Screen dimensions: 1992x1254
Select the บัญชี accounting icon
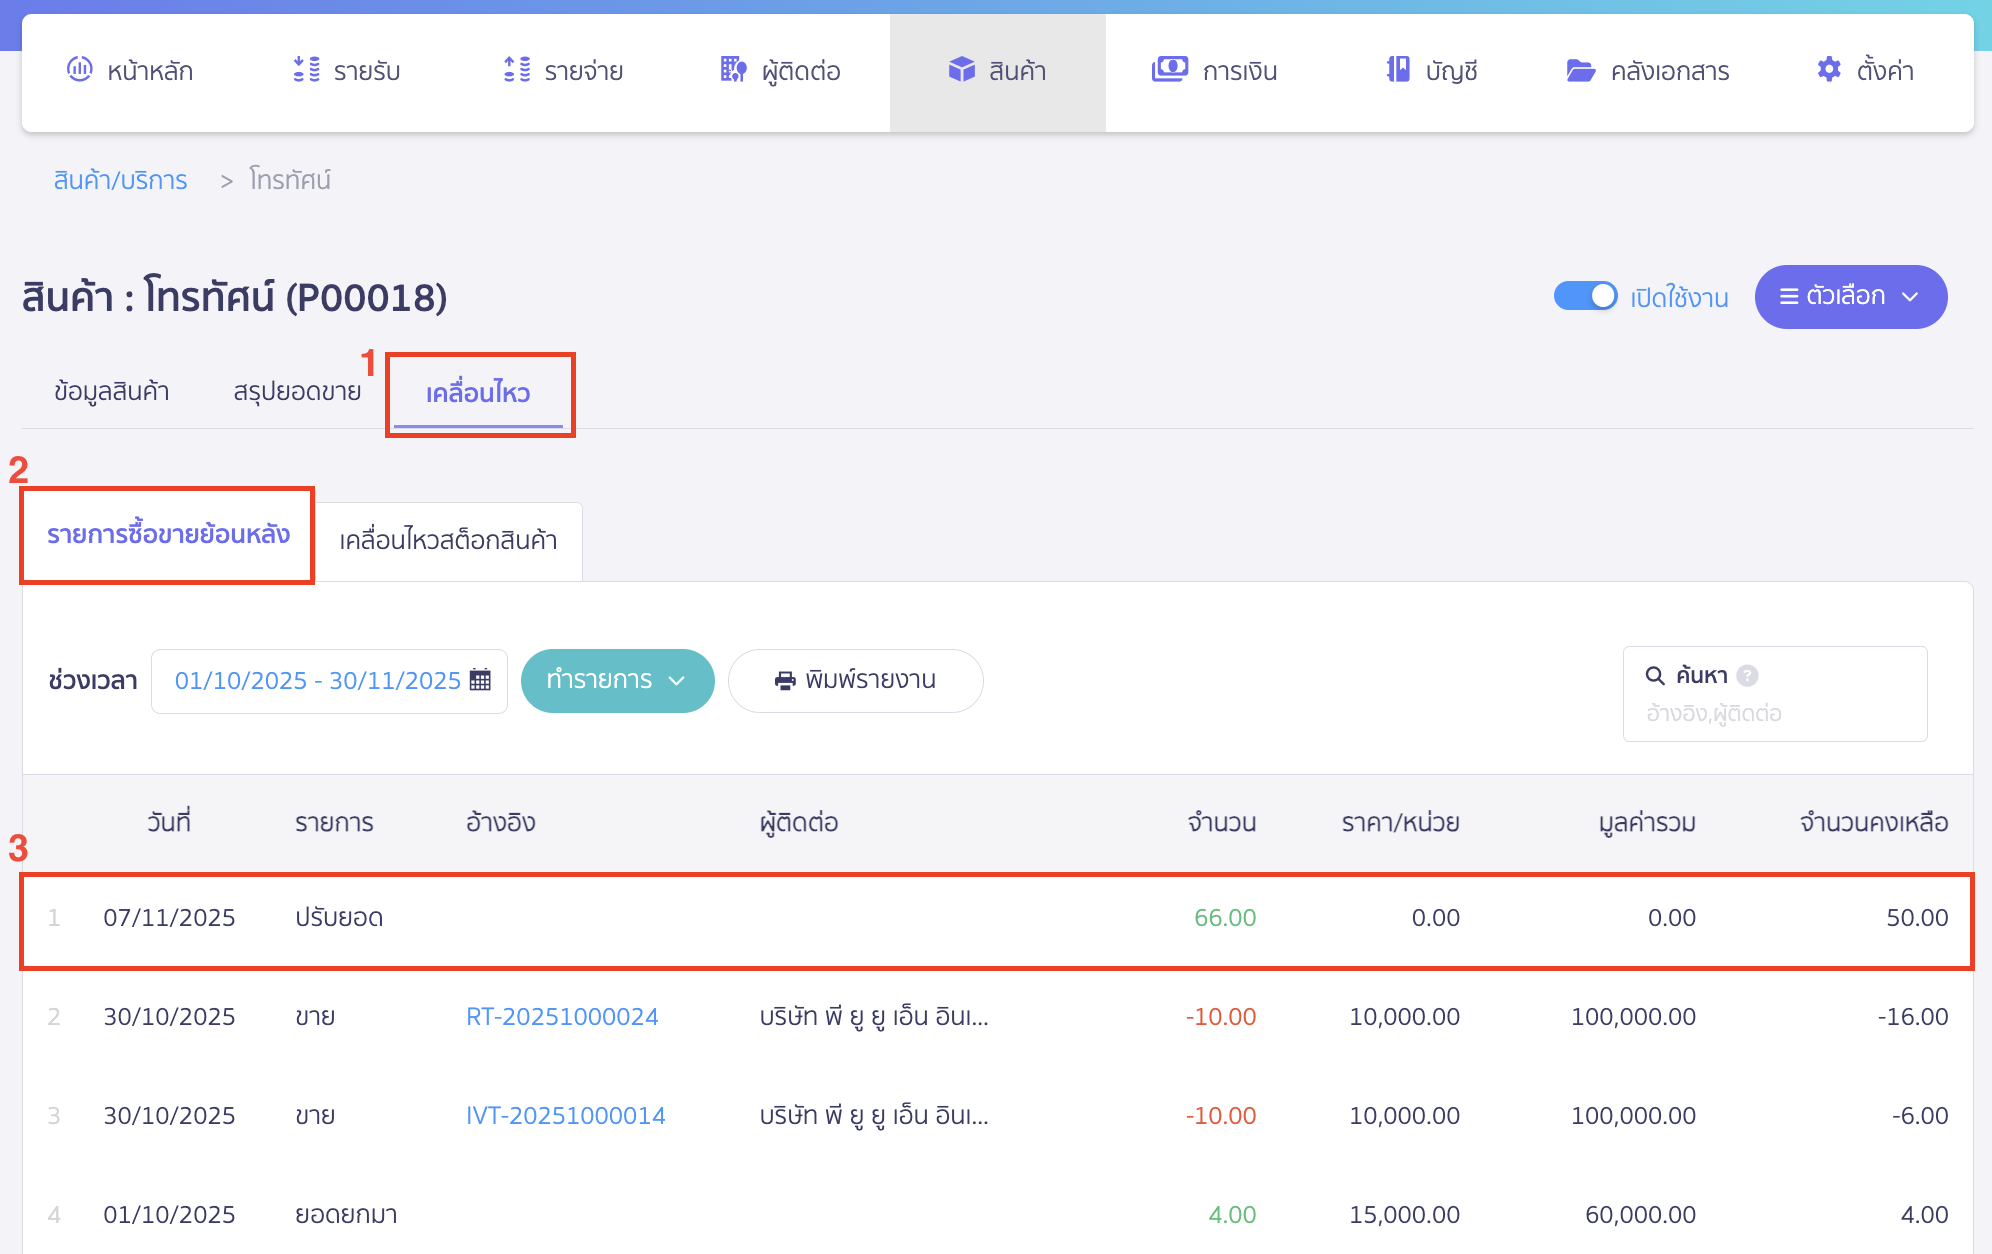coord(1398,71)
